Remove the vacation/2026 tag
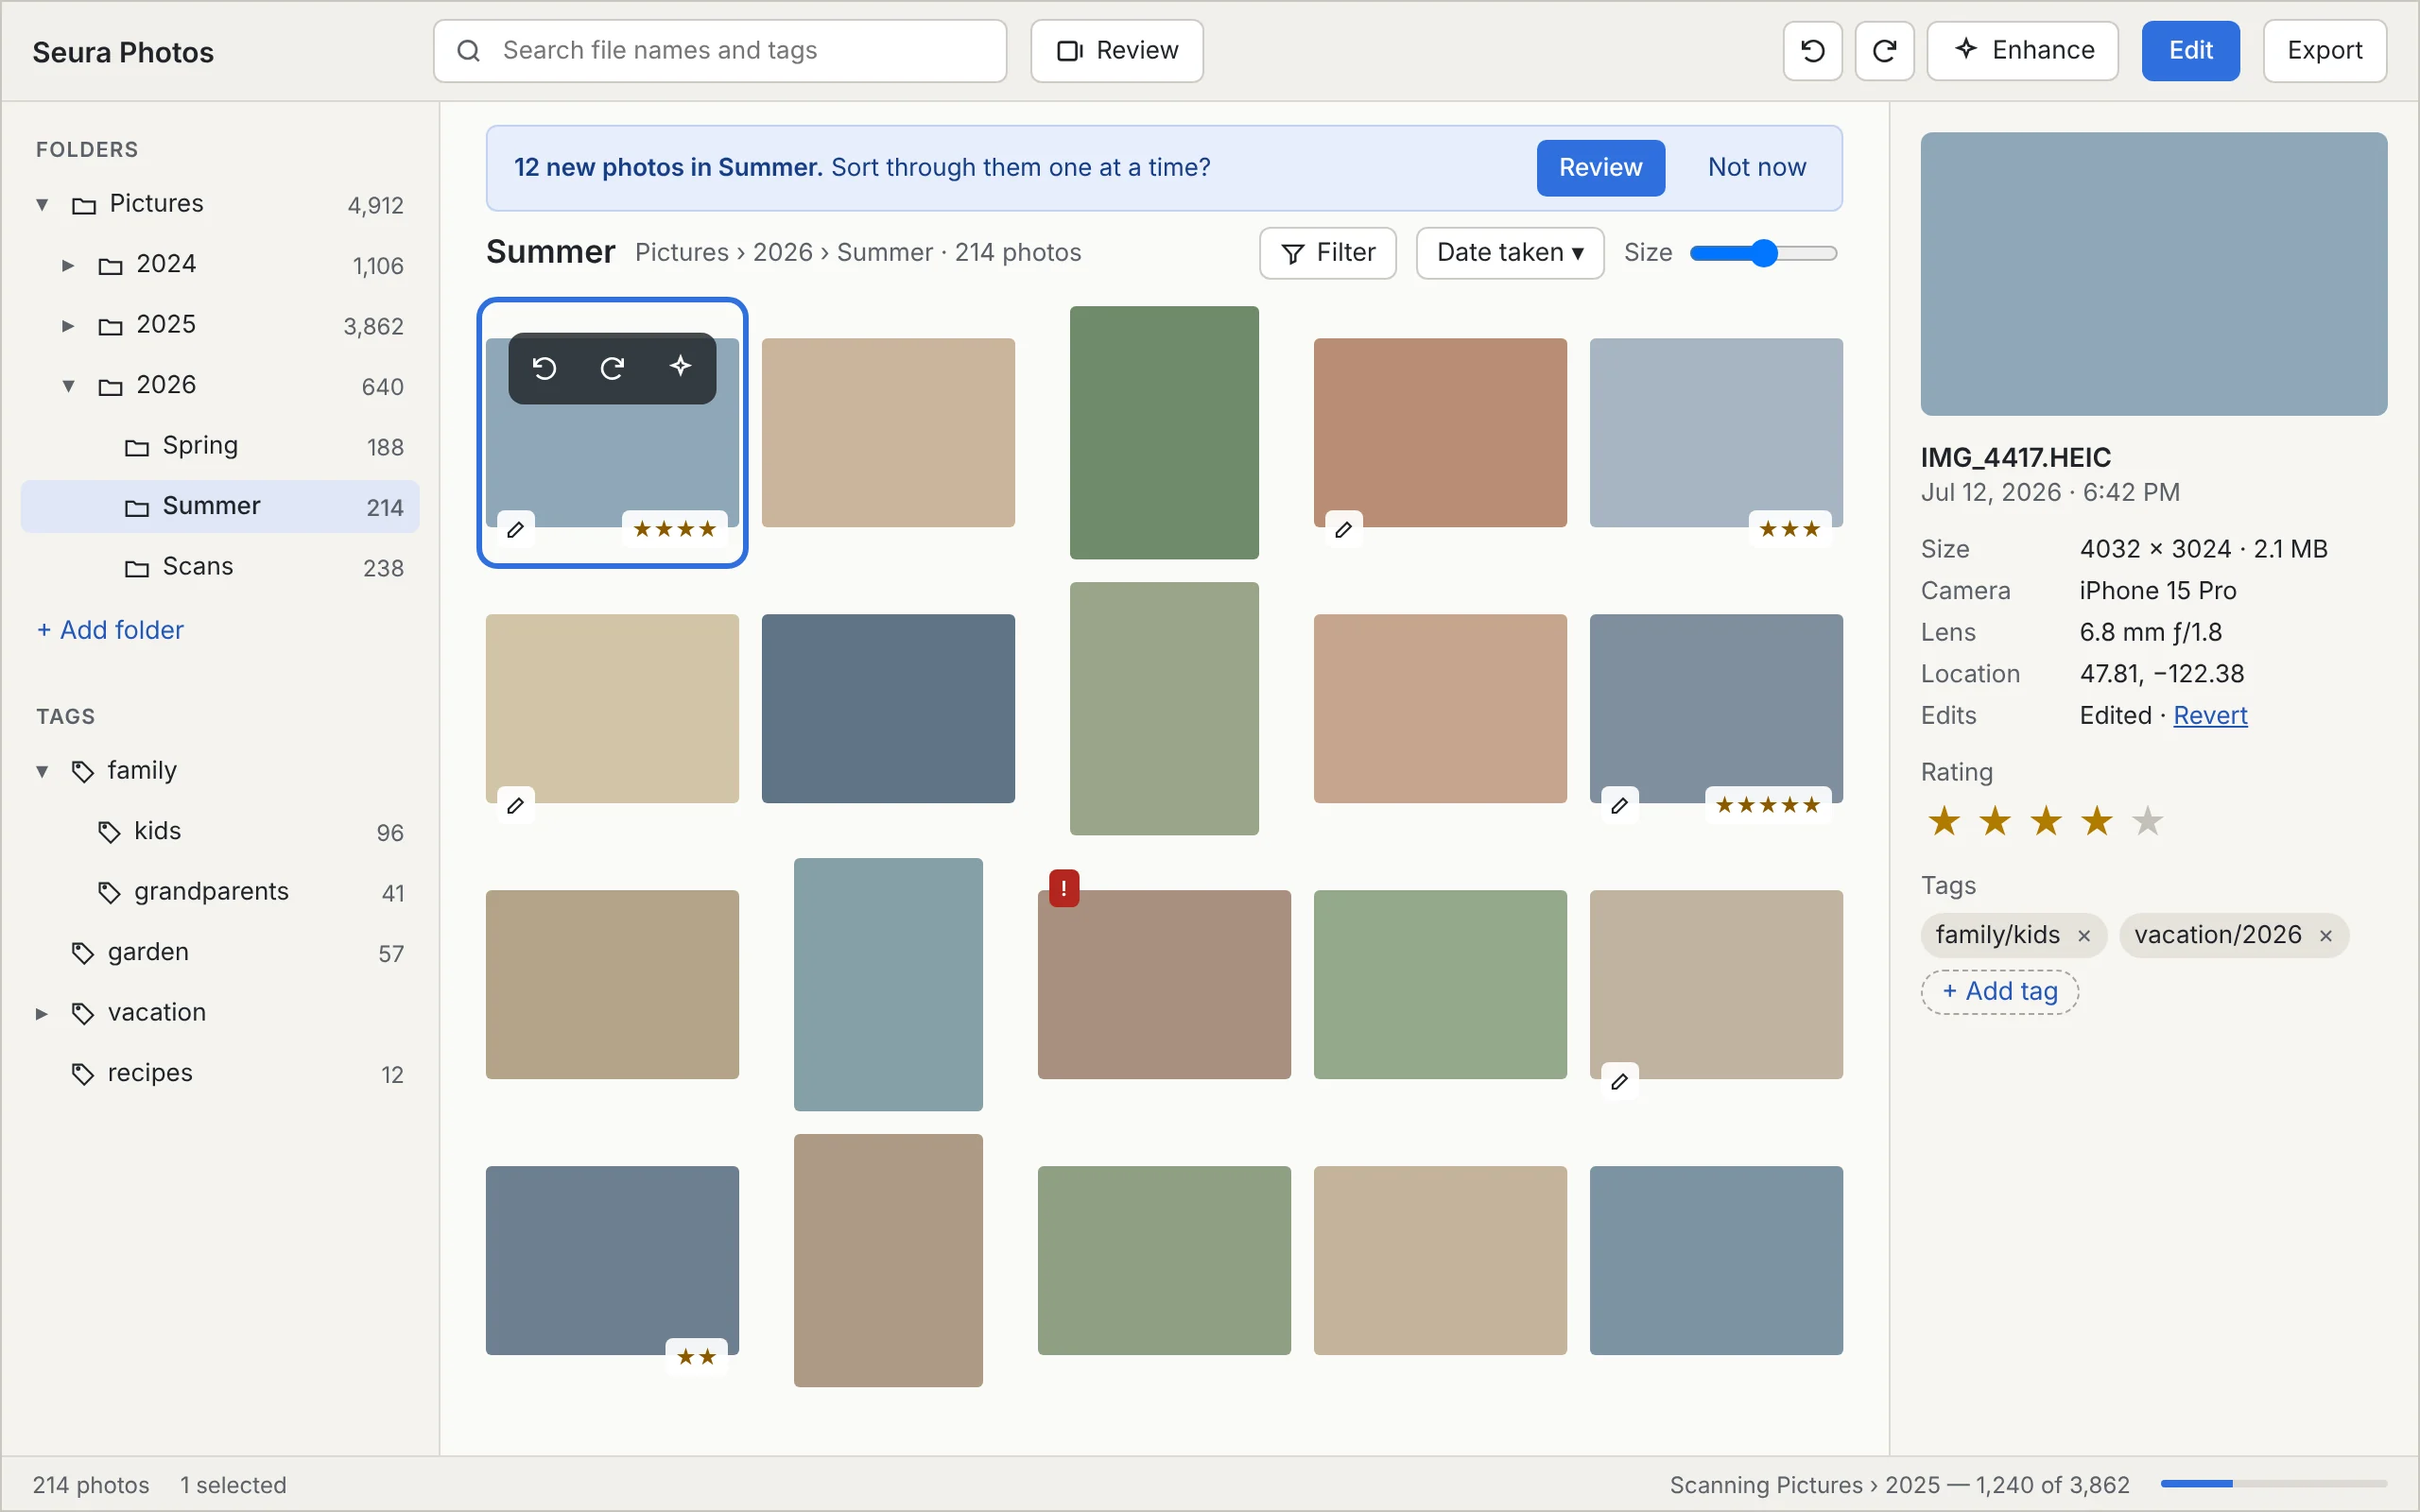Screen dimensions: 2420x1512 click(2326, 936)
